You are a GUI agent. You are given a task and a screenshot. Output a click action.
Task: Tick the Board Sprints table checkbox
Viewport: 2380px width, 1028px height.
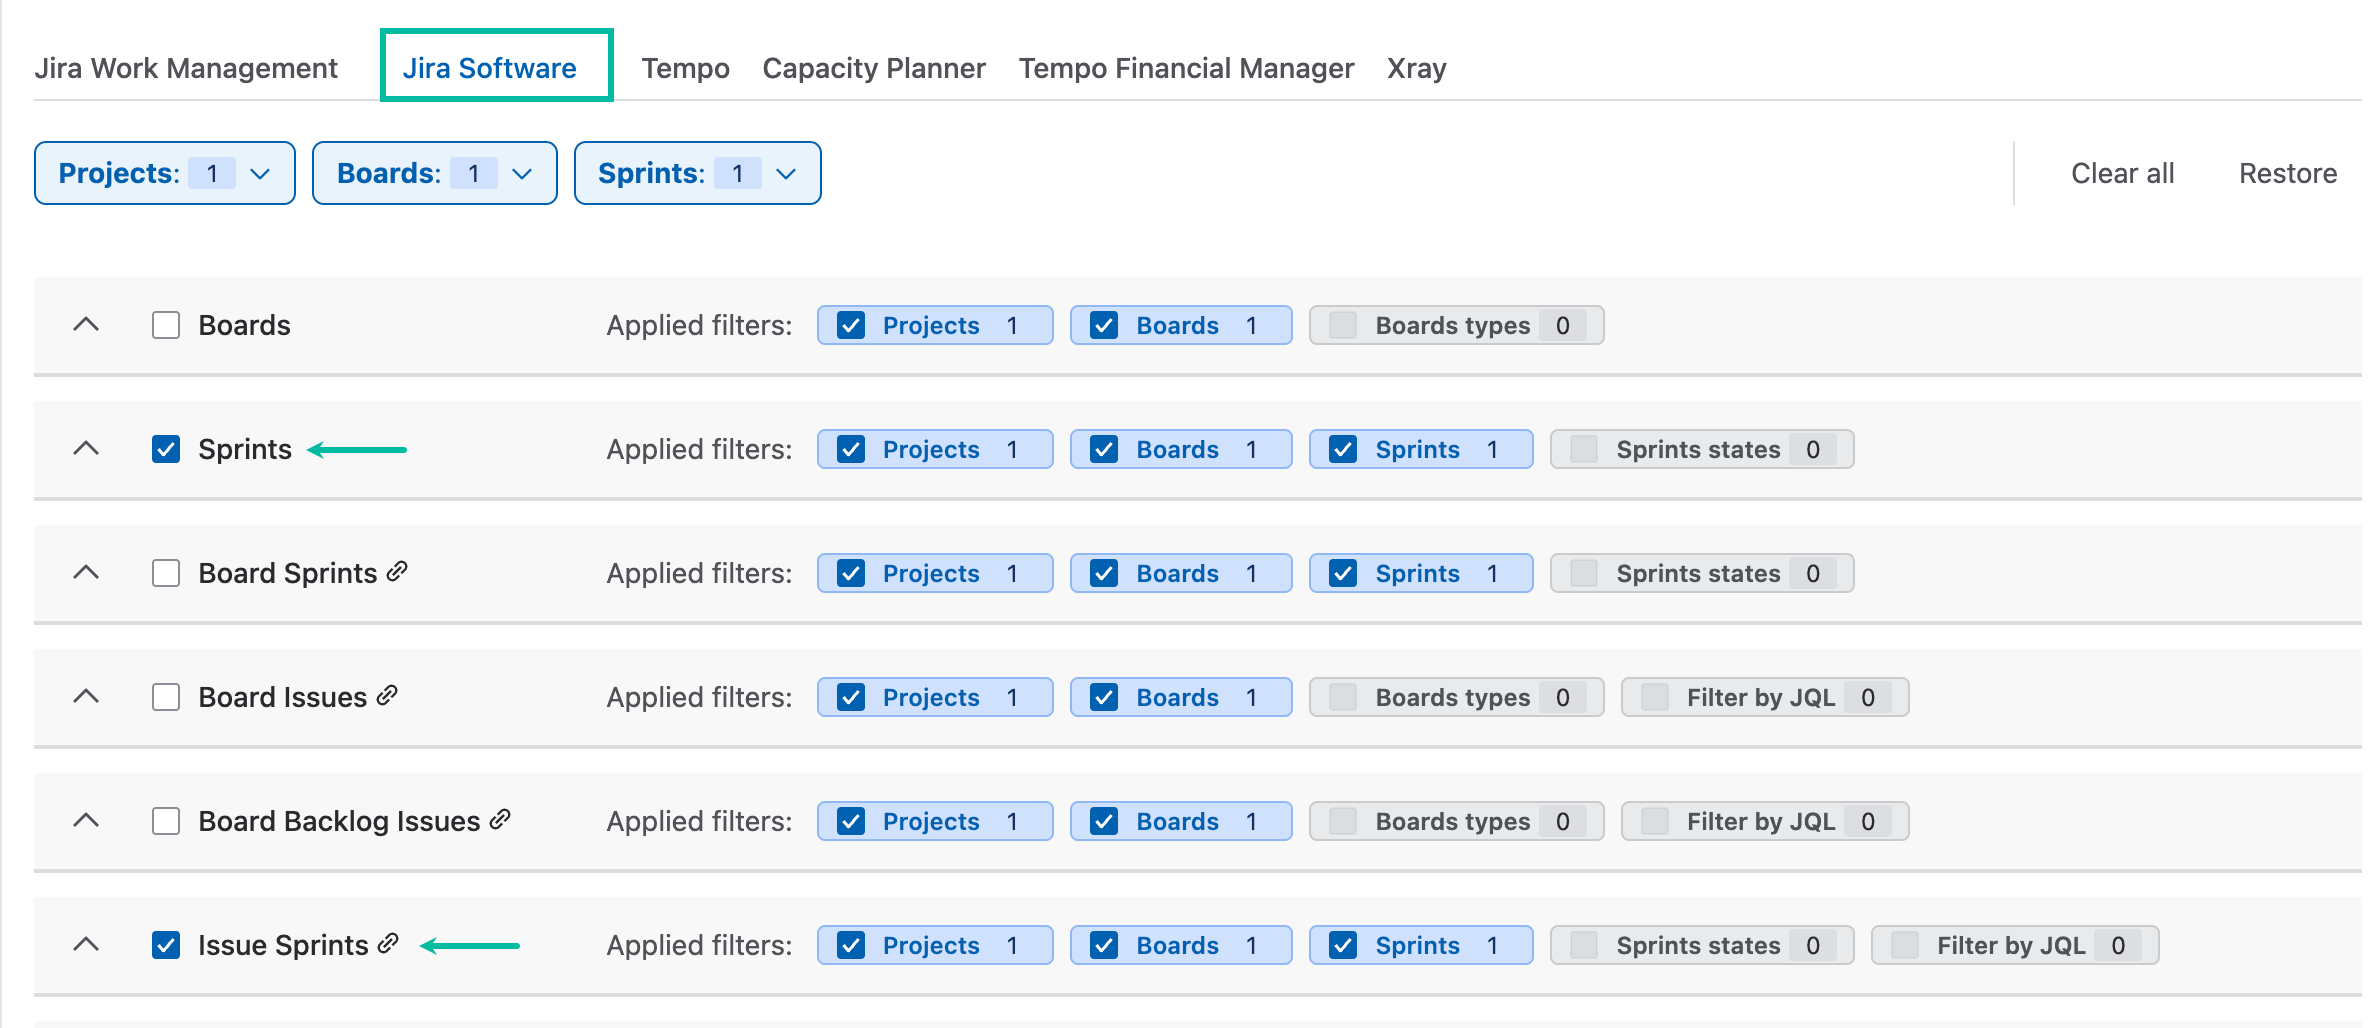(x=166, y=573)
